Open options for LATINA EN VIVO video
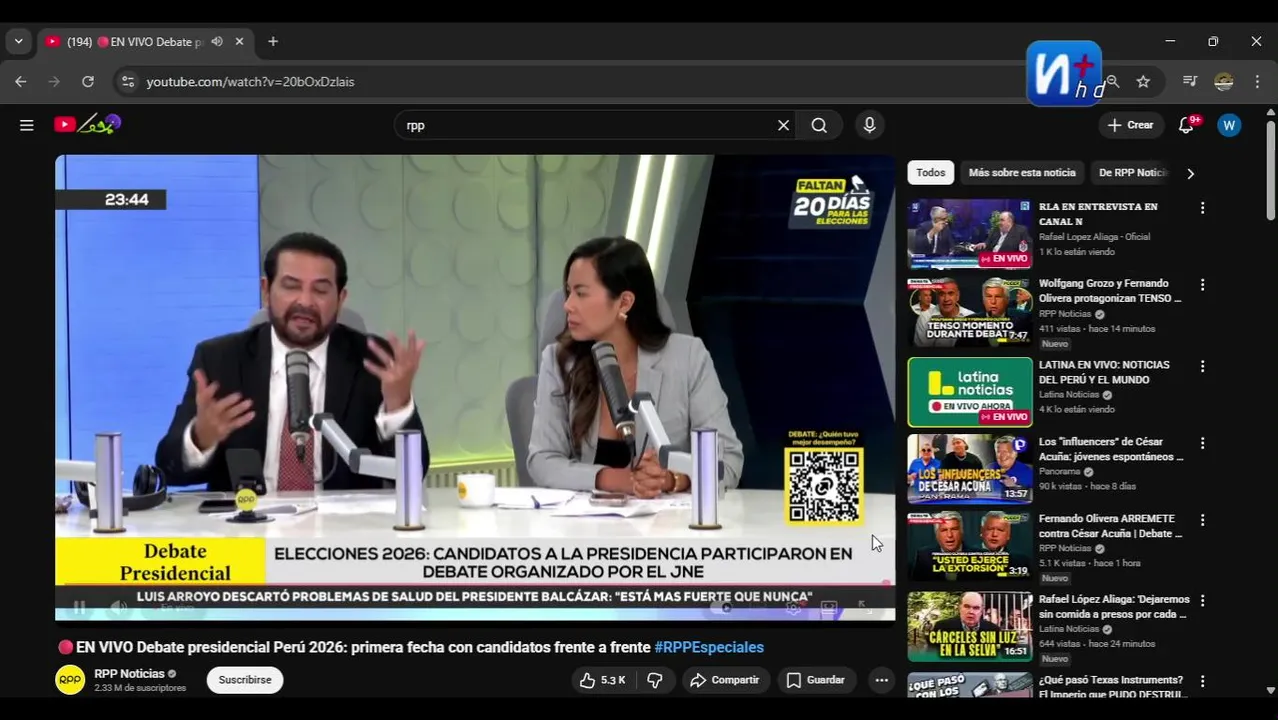The width and height of the screenshot is (1278, 720). tap(1203, 366)
